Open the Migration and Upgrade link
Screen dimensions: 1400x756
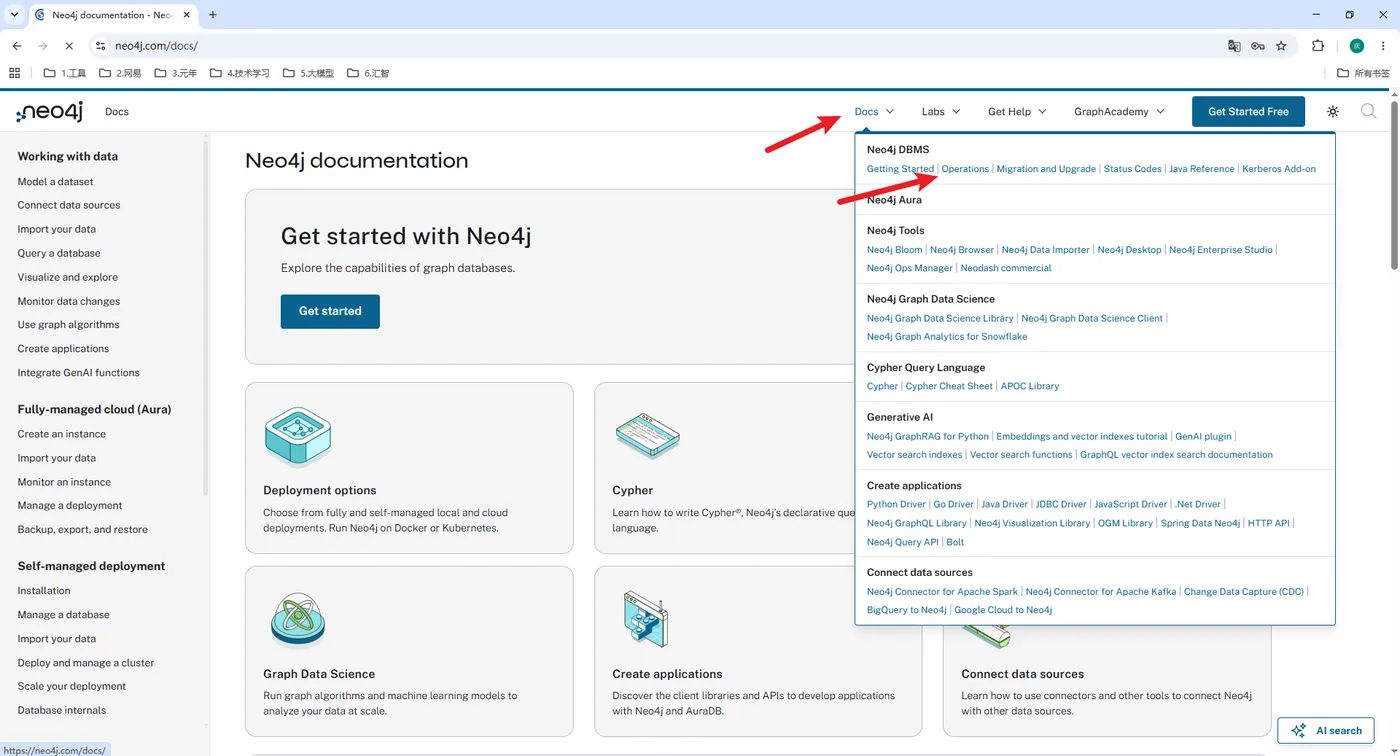(x=1046, y=169)
